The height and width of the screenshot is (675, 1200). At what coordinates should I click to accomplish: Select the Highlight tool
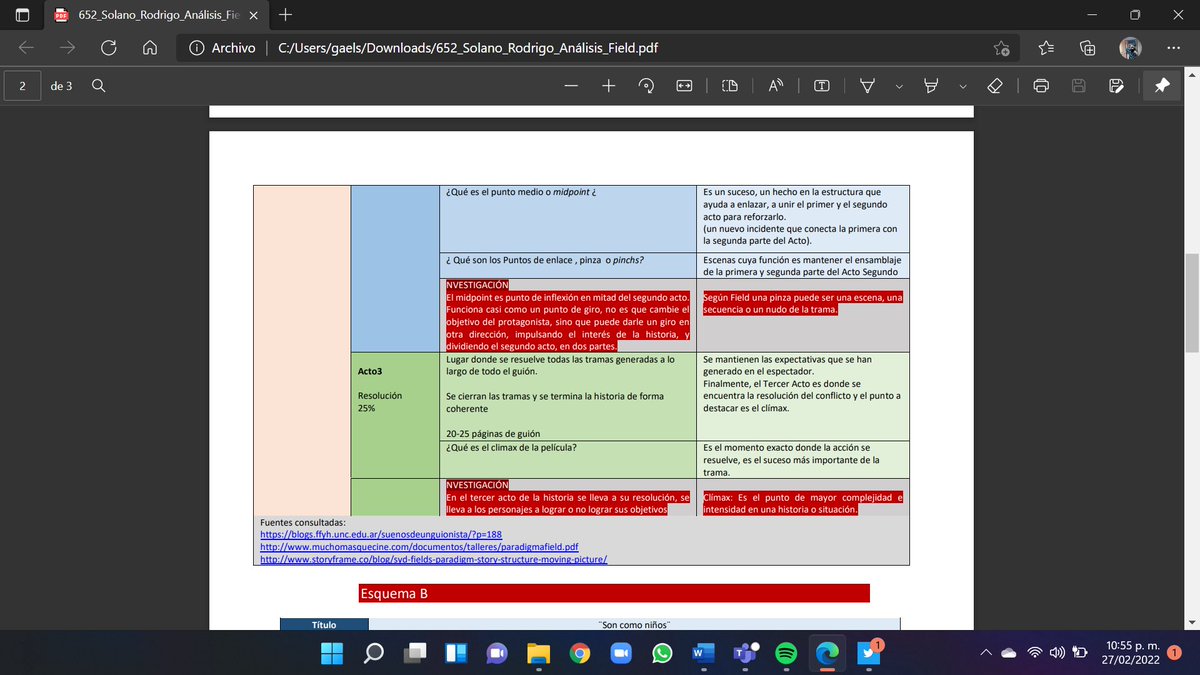pyautogui.click(x=932, y=86)
